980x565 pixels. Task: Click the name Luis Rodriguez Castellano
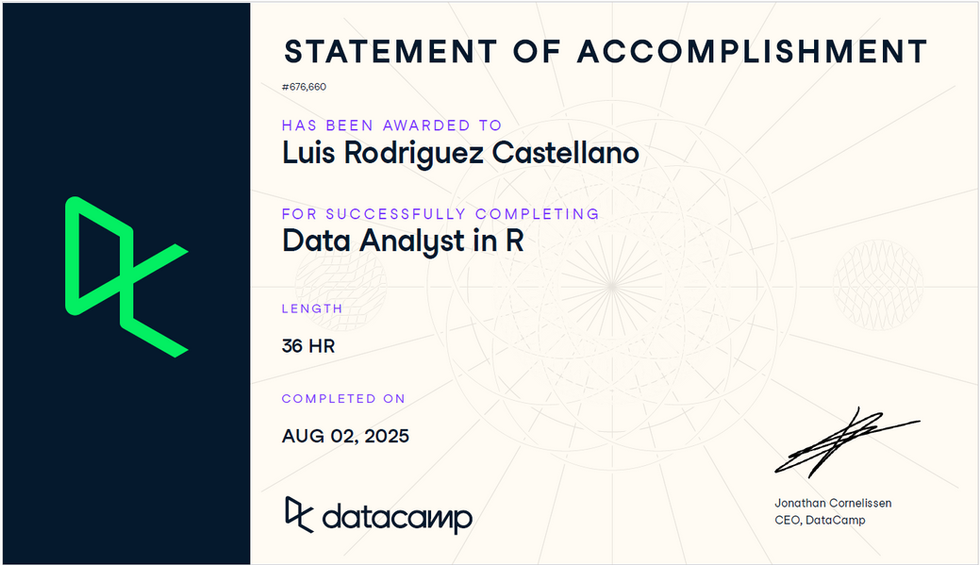[461, 153]
